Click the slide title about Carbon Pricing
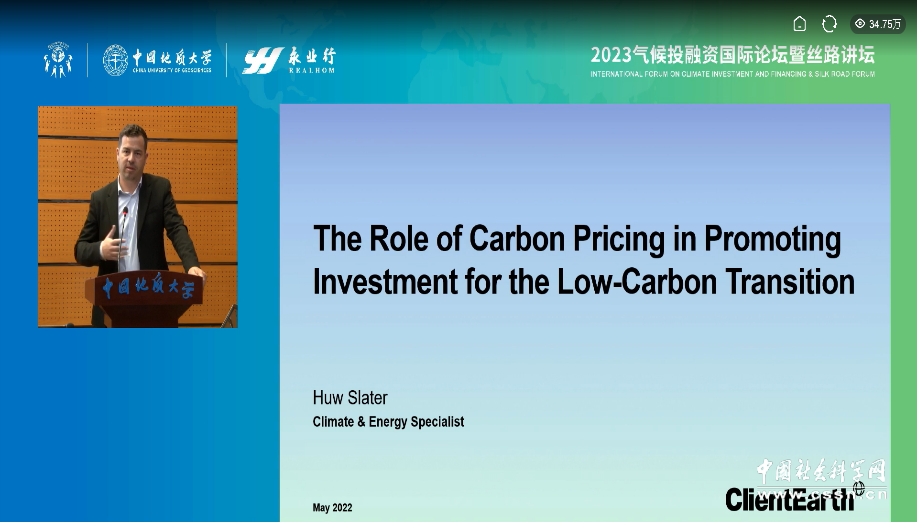Viewport: 917px width, 522px height. (584, 261)
